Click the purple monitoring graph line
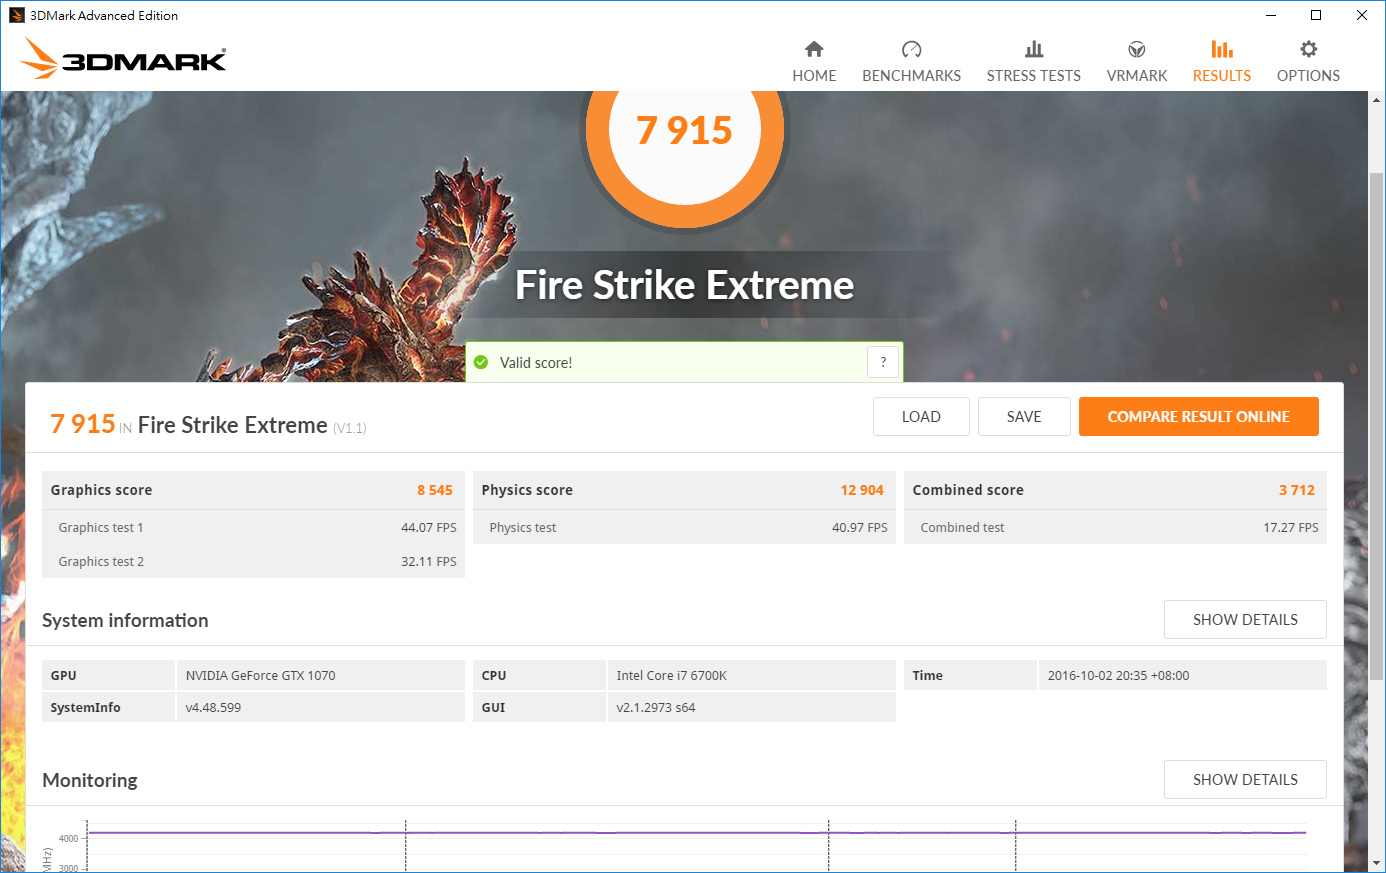 coord(600,832)
